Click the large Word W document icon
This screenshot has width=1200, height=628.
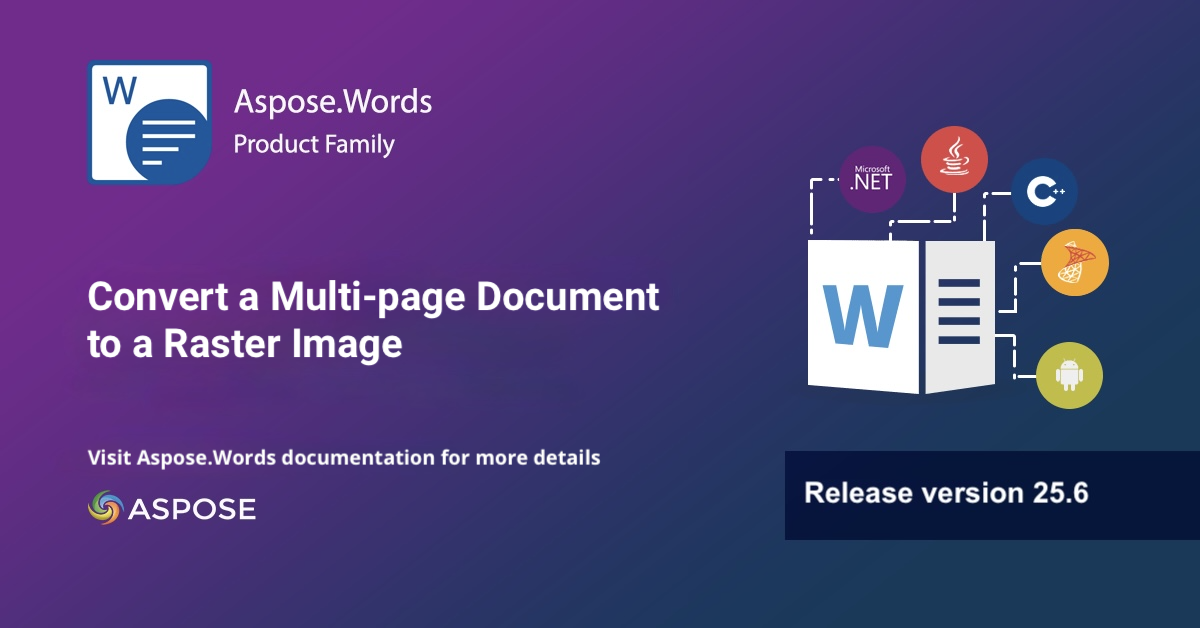tap(863, 316)
